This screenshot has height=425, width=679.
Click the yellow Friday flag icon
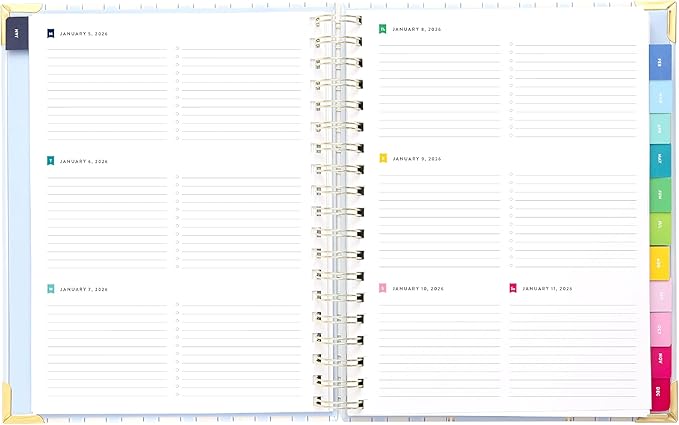tap(383, 159)
